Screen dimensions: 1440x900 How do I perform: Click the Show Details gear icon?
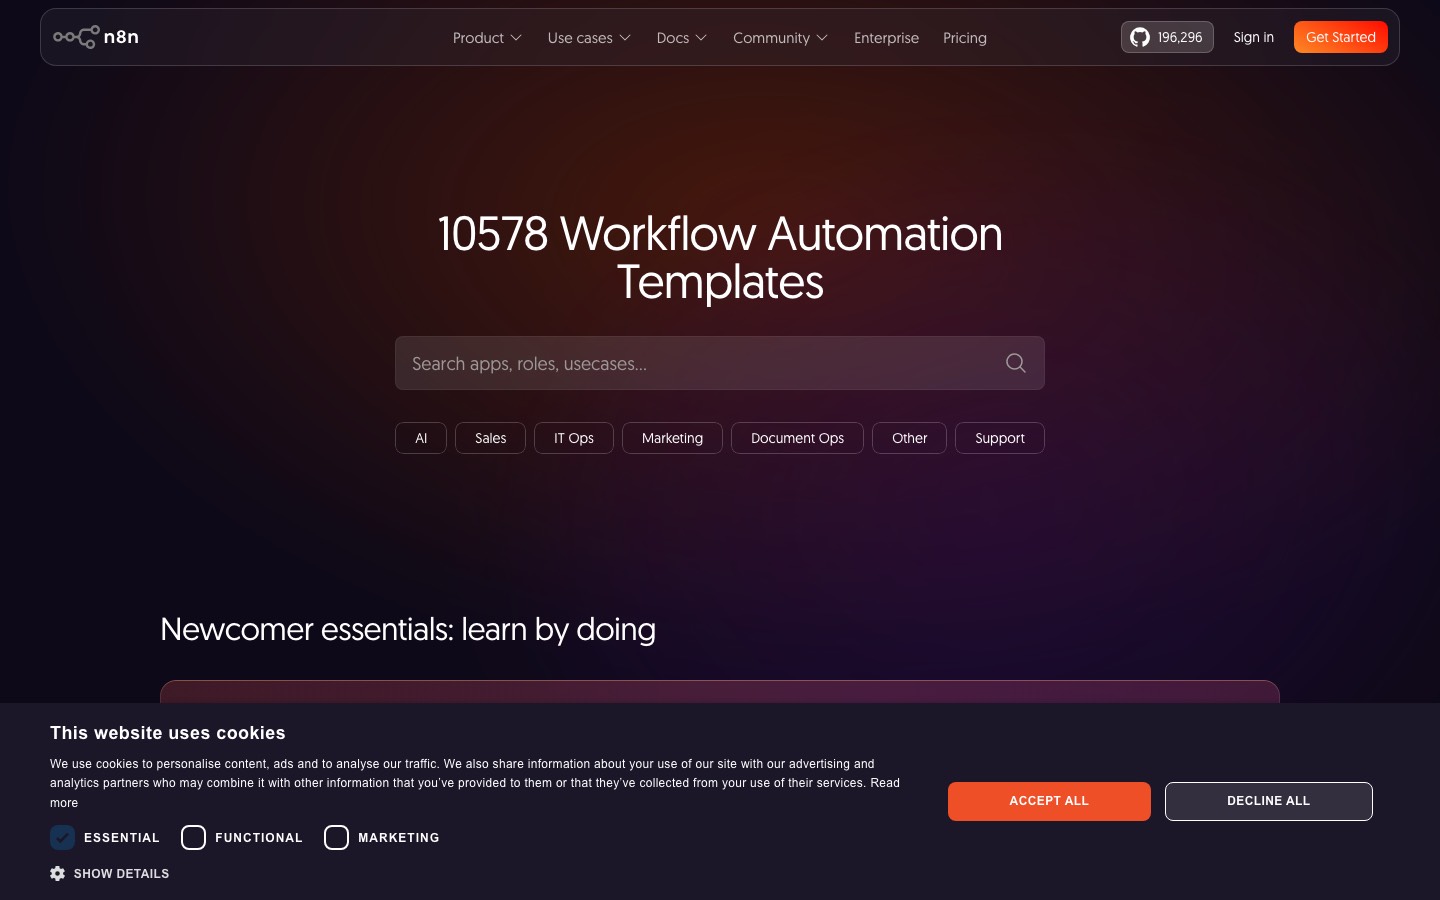pos(58,873)
